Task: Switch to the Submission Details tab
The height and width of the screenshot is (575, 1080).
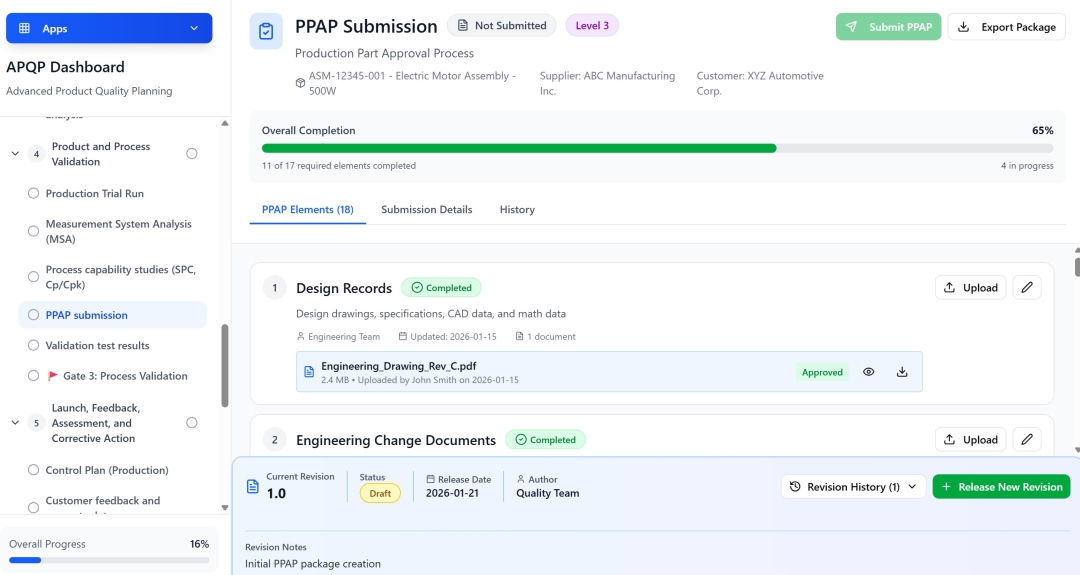Action: coord(426,209)
